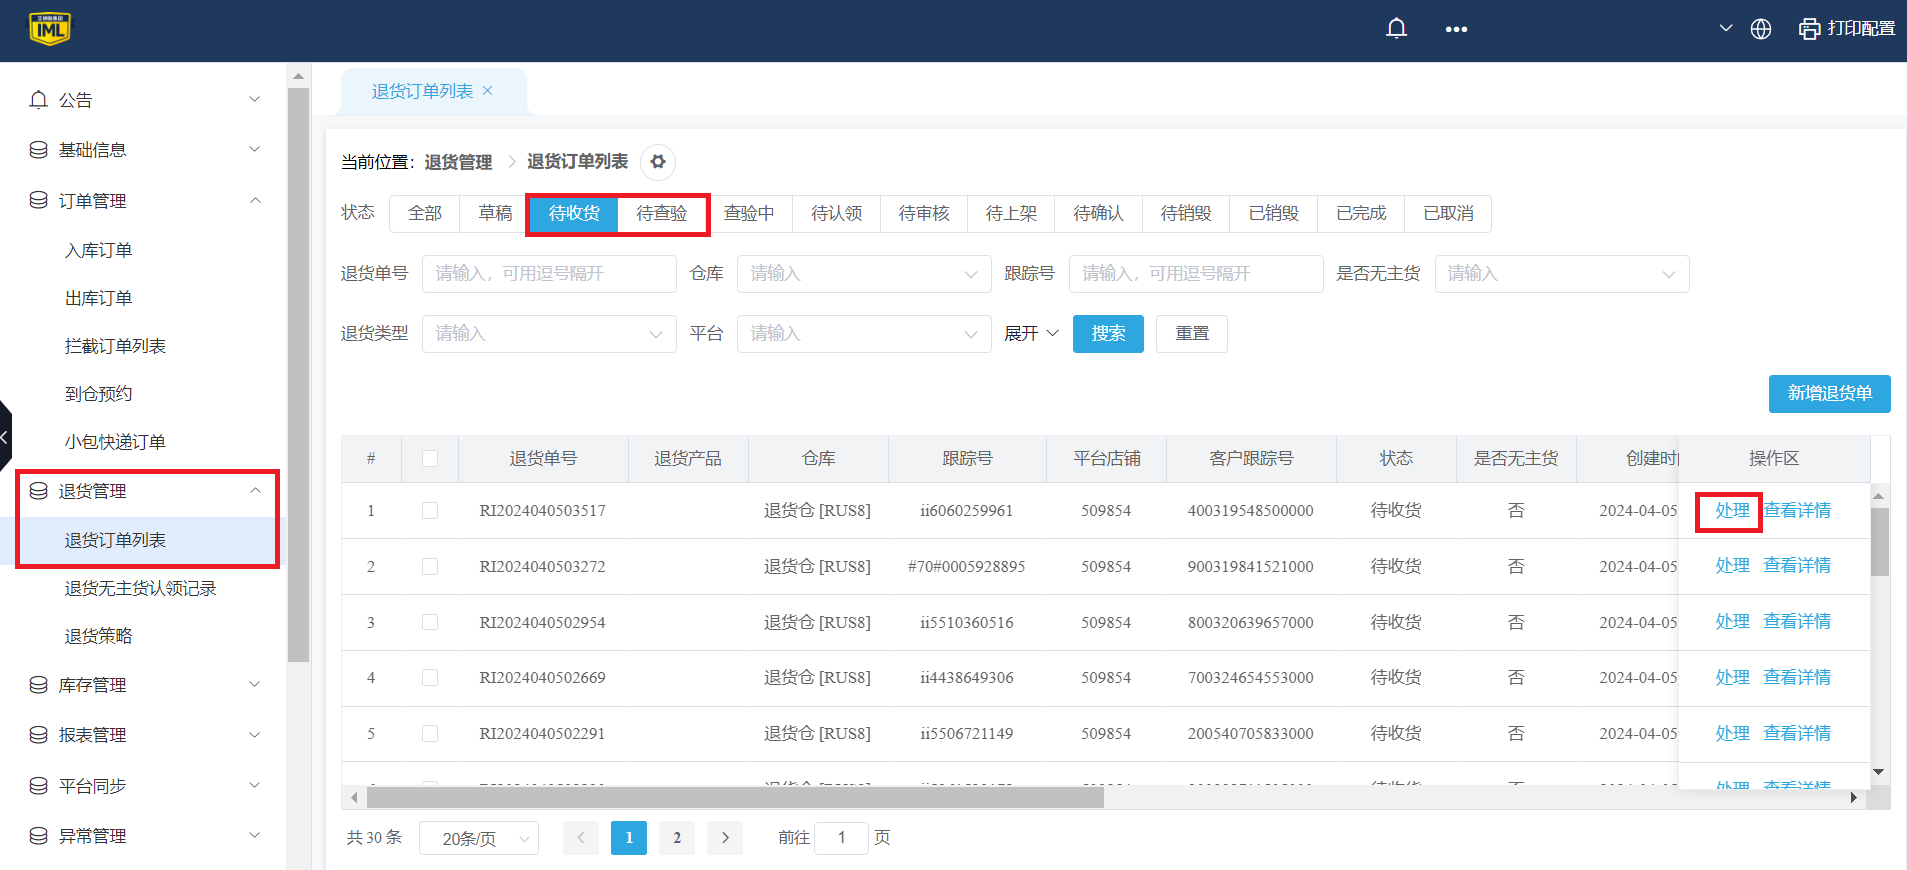1907x870 pixels.
Task: Open the 20条/页 page size dropdown
Action: tap(479, 838)
